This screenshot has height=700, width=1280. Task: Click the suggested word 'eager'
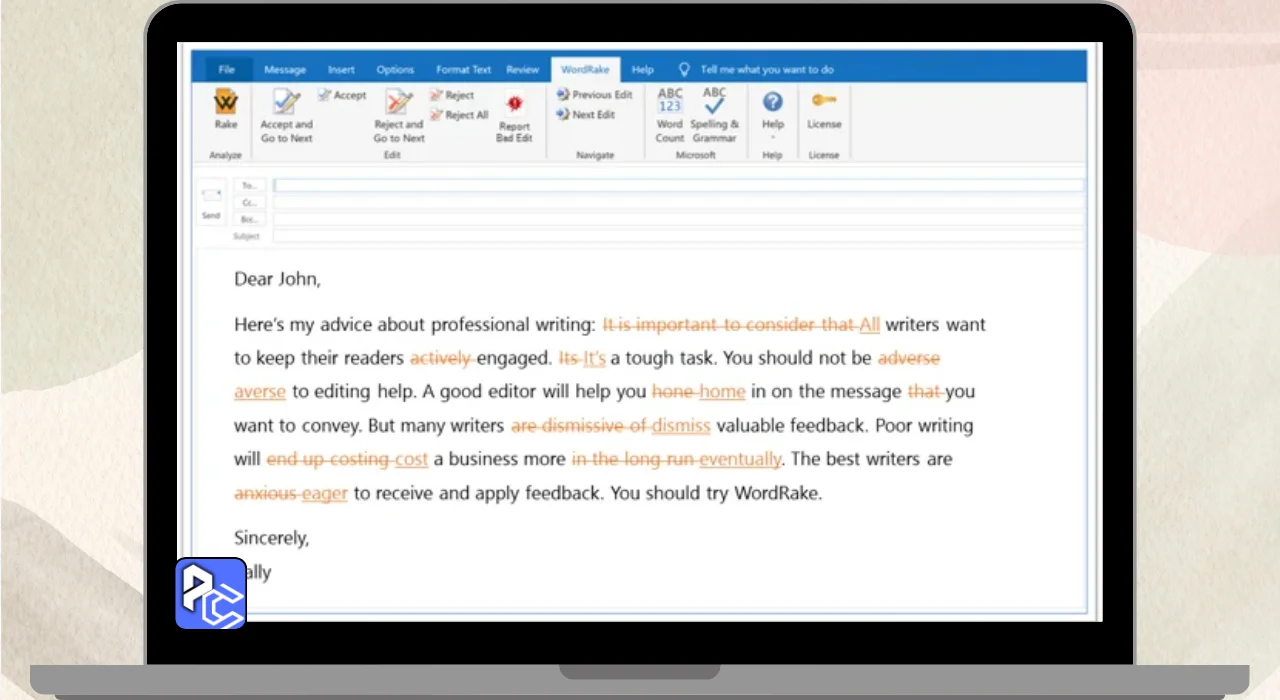click(x=324, y=494)
